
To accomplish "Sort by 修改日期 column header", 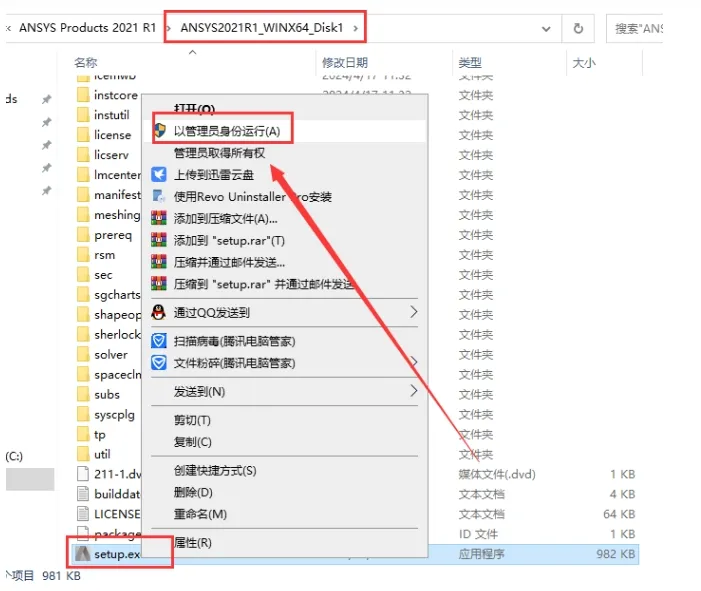I will coord(345,63).
